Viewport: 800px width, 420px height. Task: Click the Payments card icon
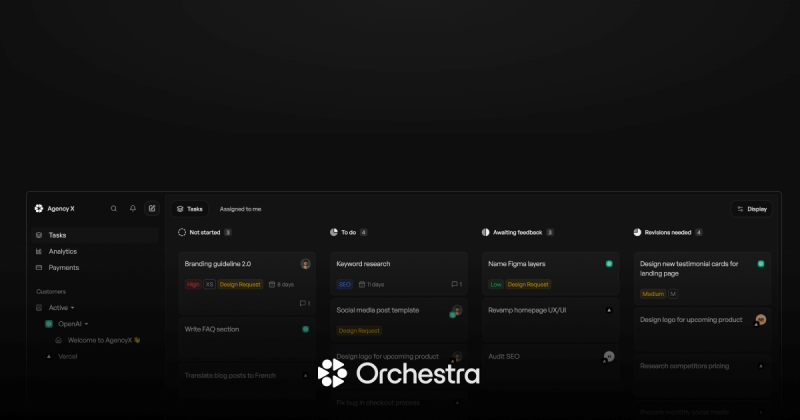pos(39,267)
